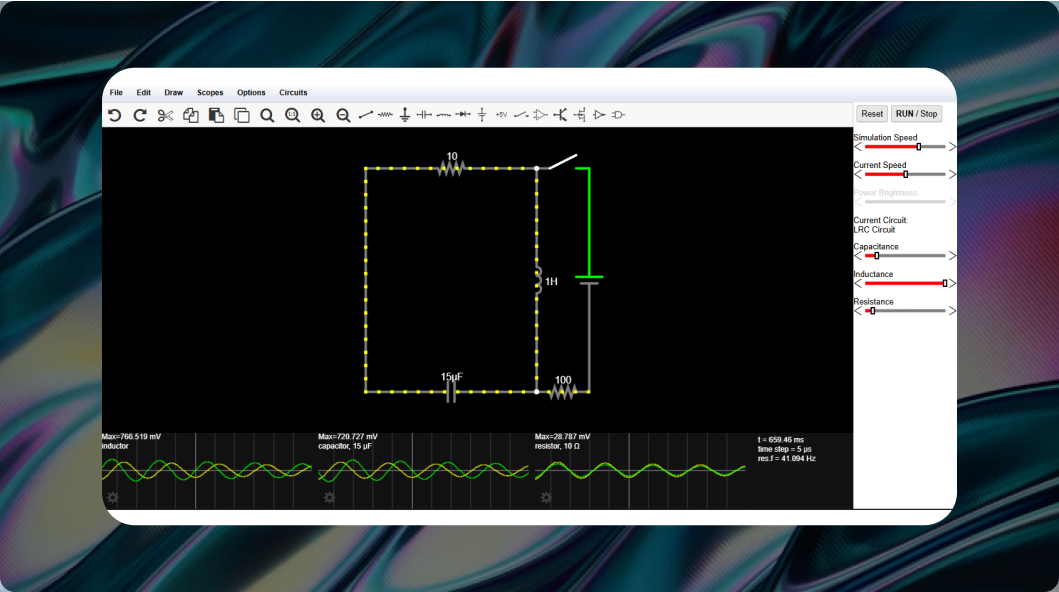Cut selection with the scissors icon
The image size is (1059, 592).
pos(165,115)
